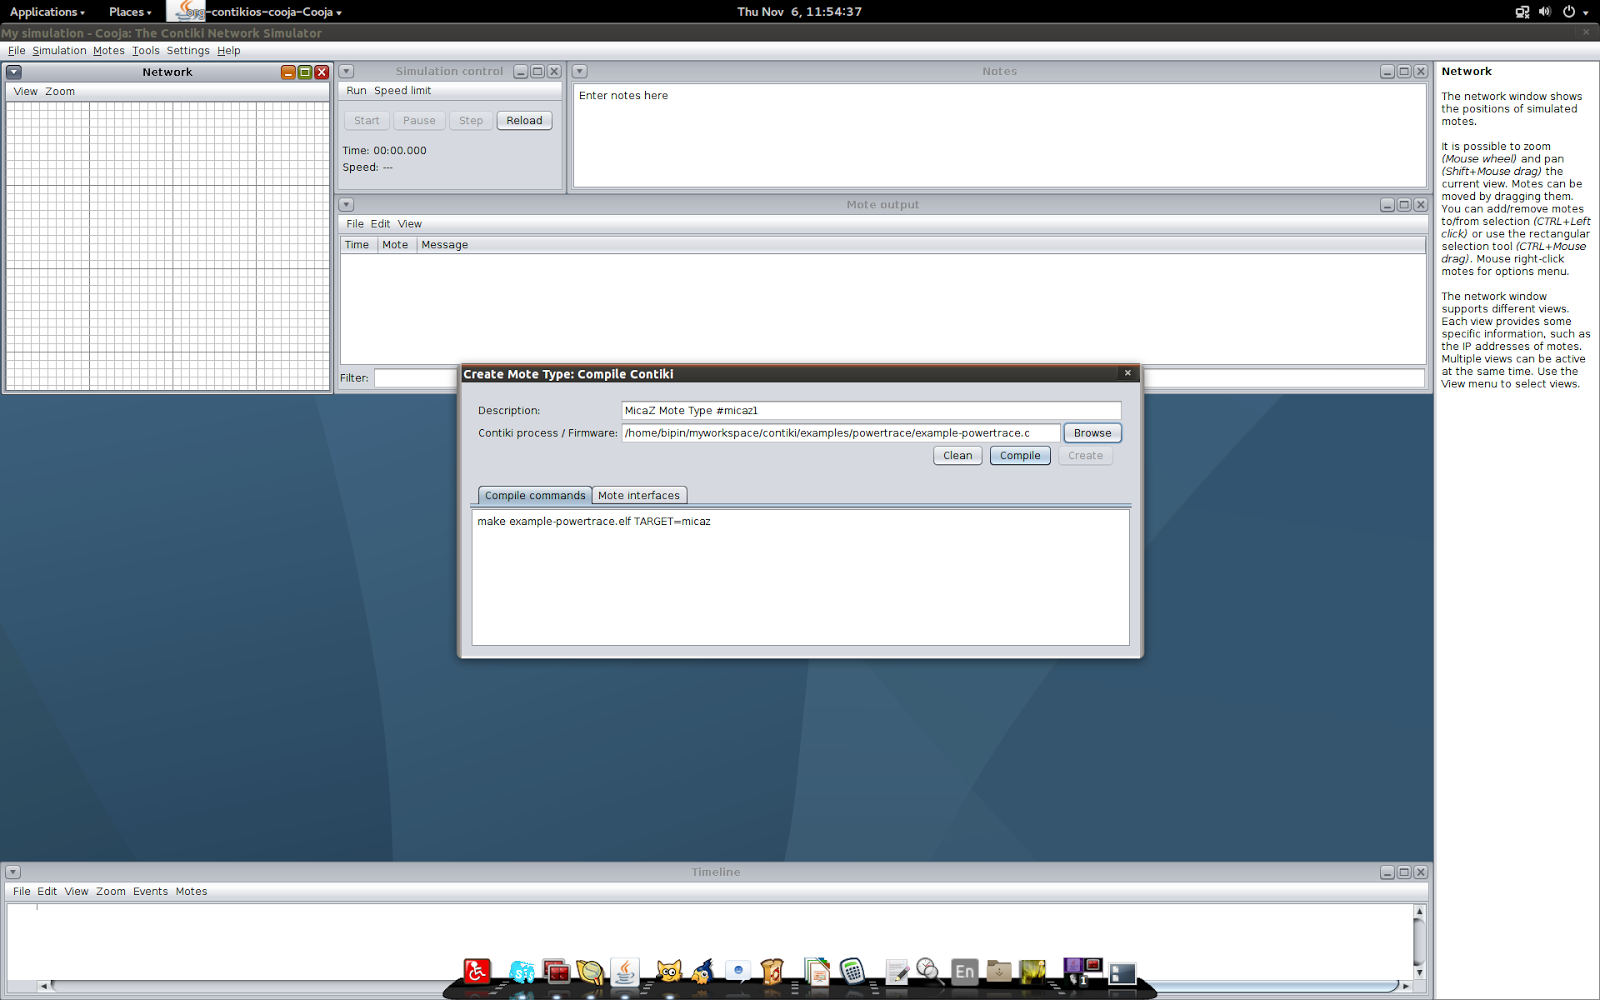
Task: Launch the yellow cat-face app in the dock
Action: click(x=668, y=971)
